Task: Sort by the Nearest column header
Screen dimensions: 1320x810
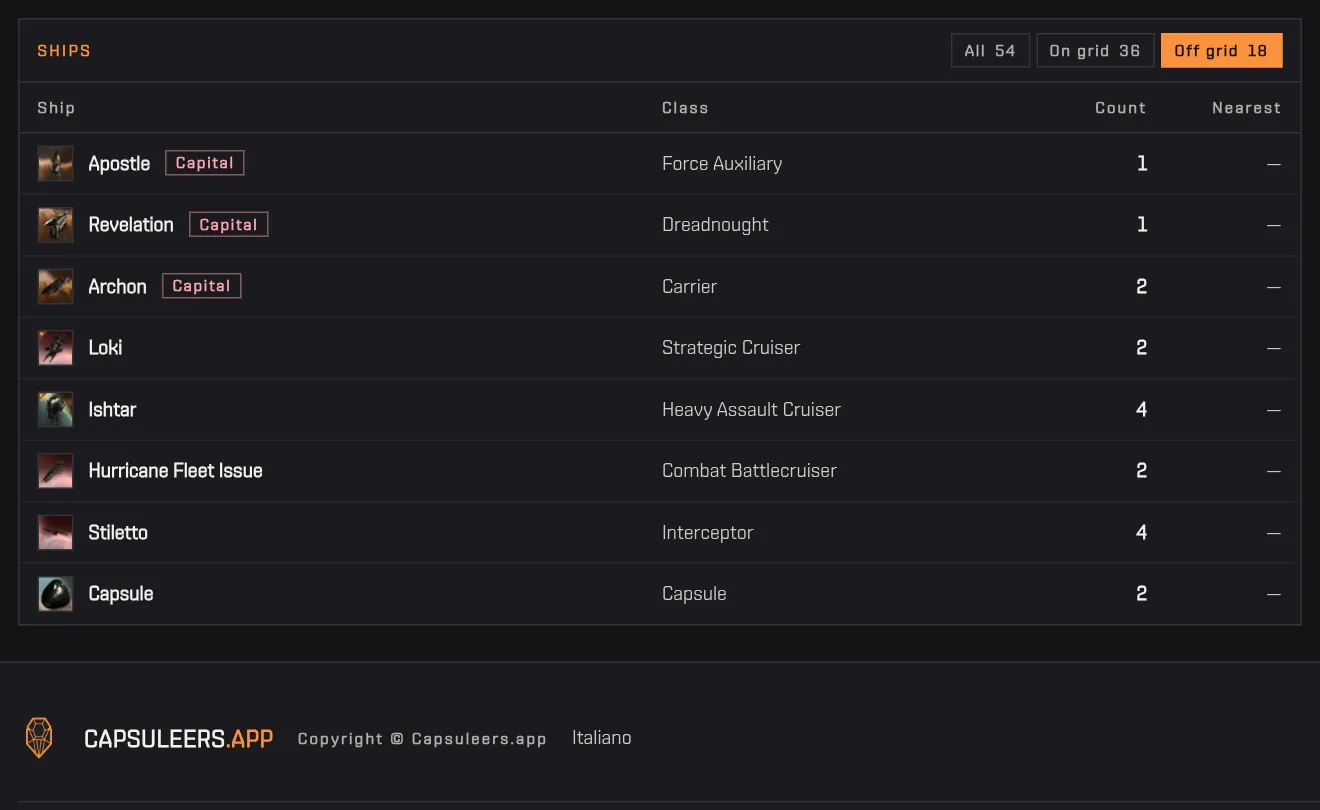Action: coord(1246,108)
